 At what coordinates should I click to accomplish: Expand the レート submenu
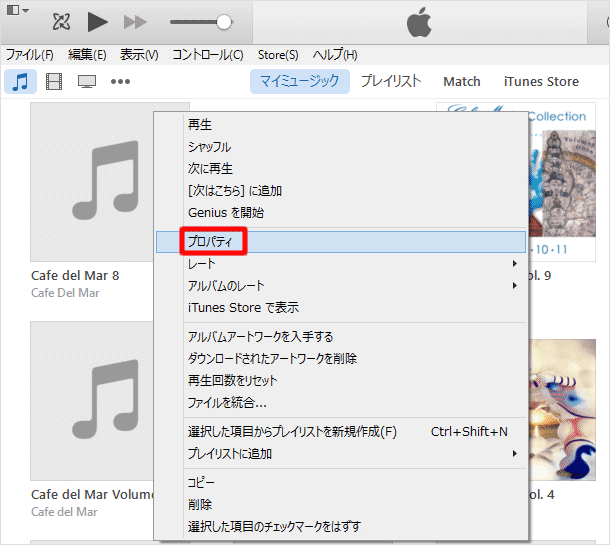[x=341, y=264]
